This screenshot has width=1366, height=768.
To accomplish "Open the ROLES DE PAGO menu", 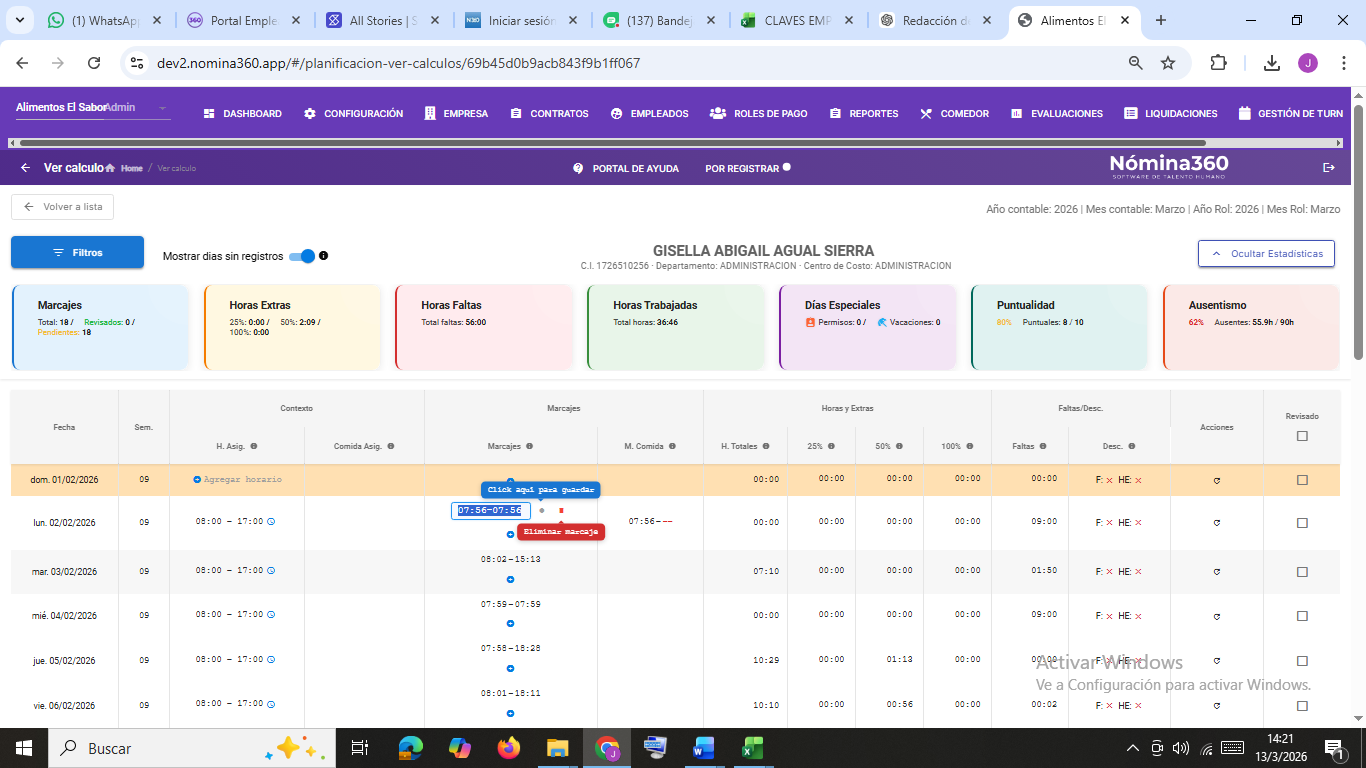I will pos(759,114).
